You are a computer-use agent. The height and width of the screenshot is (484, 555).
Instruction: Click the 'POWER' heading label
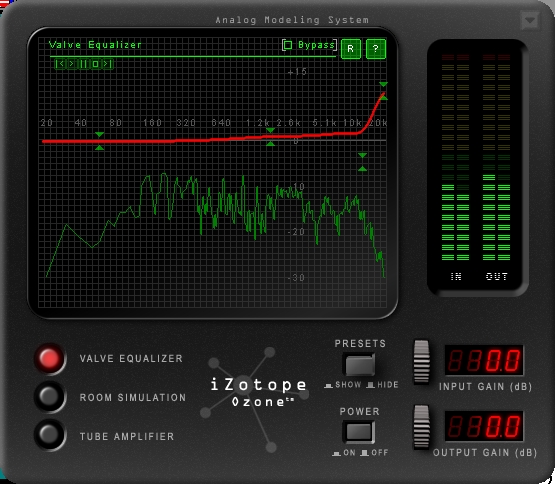359,411
